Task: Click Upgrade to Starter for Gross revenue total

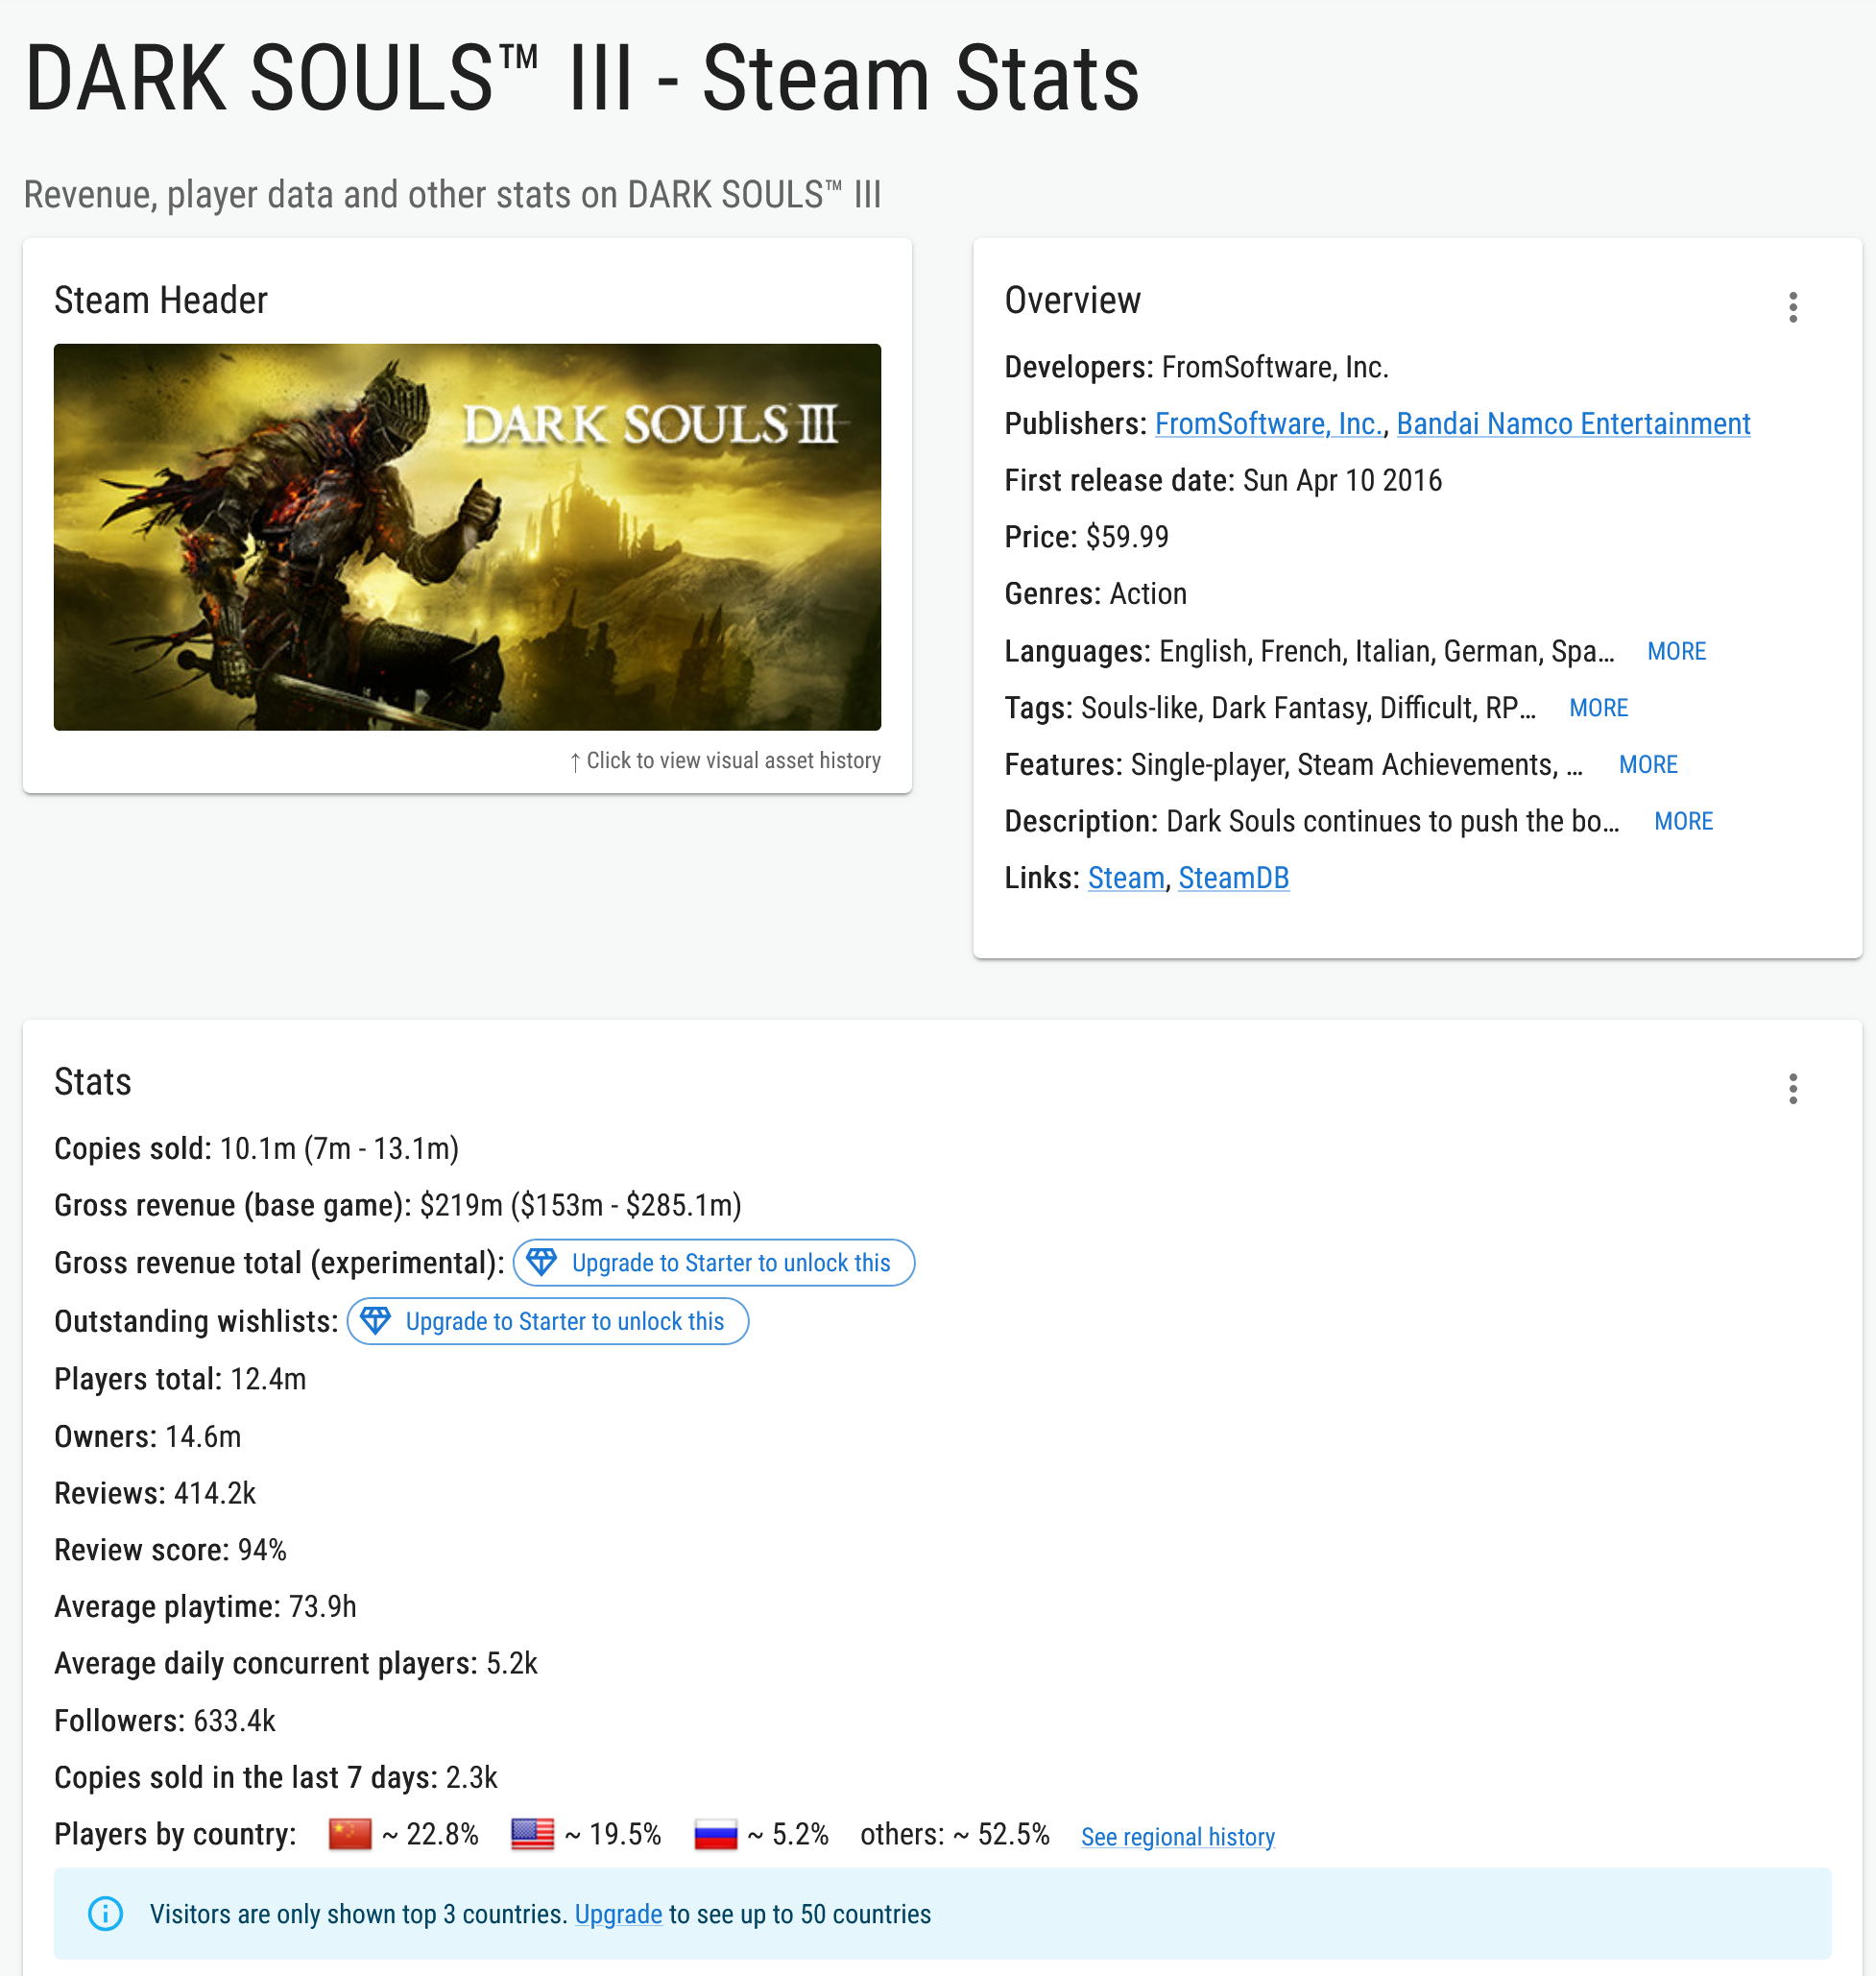Action: click(714, 1262)
